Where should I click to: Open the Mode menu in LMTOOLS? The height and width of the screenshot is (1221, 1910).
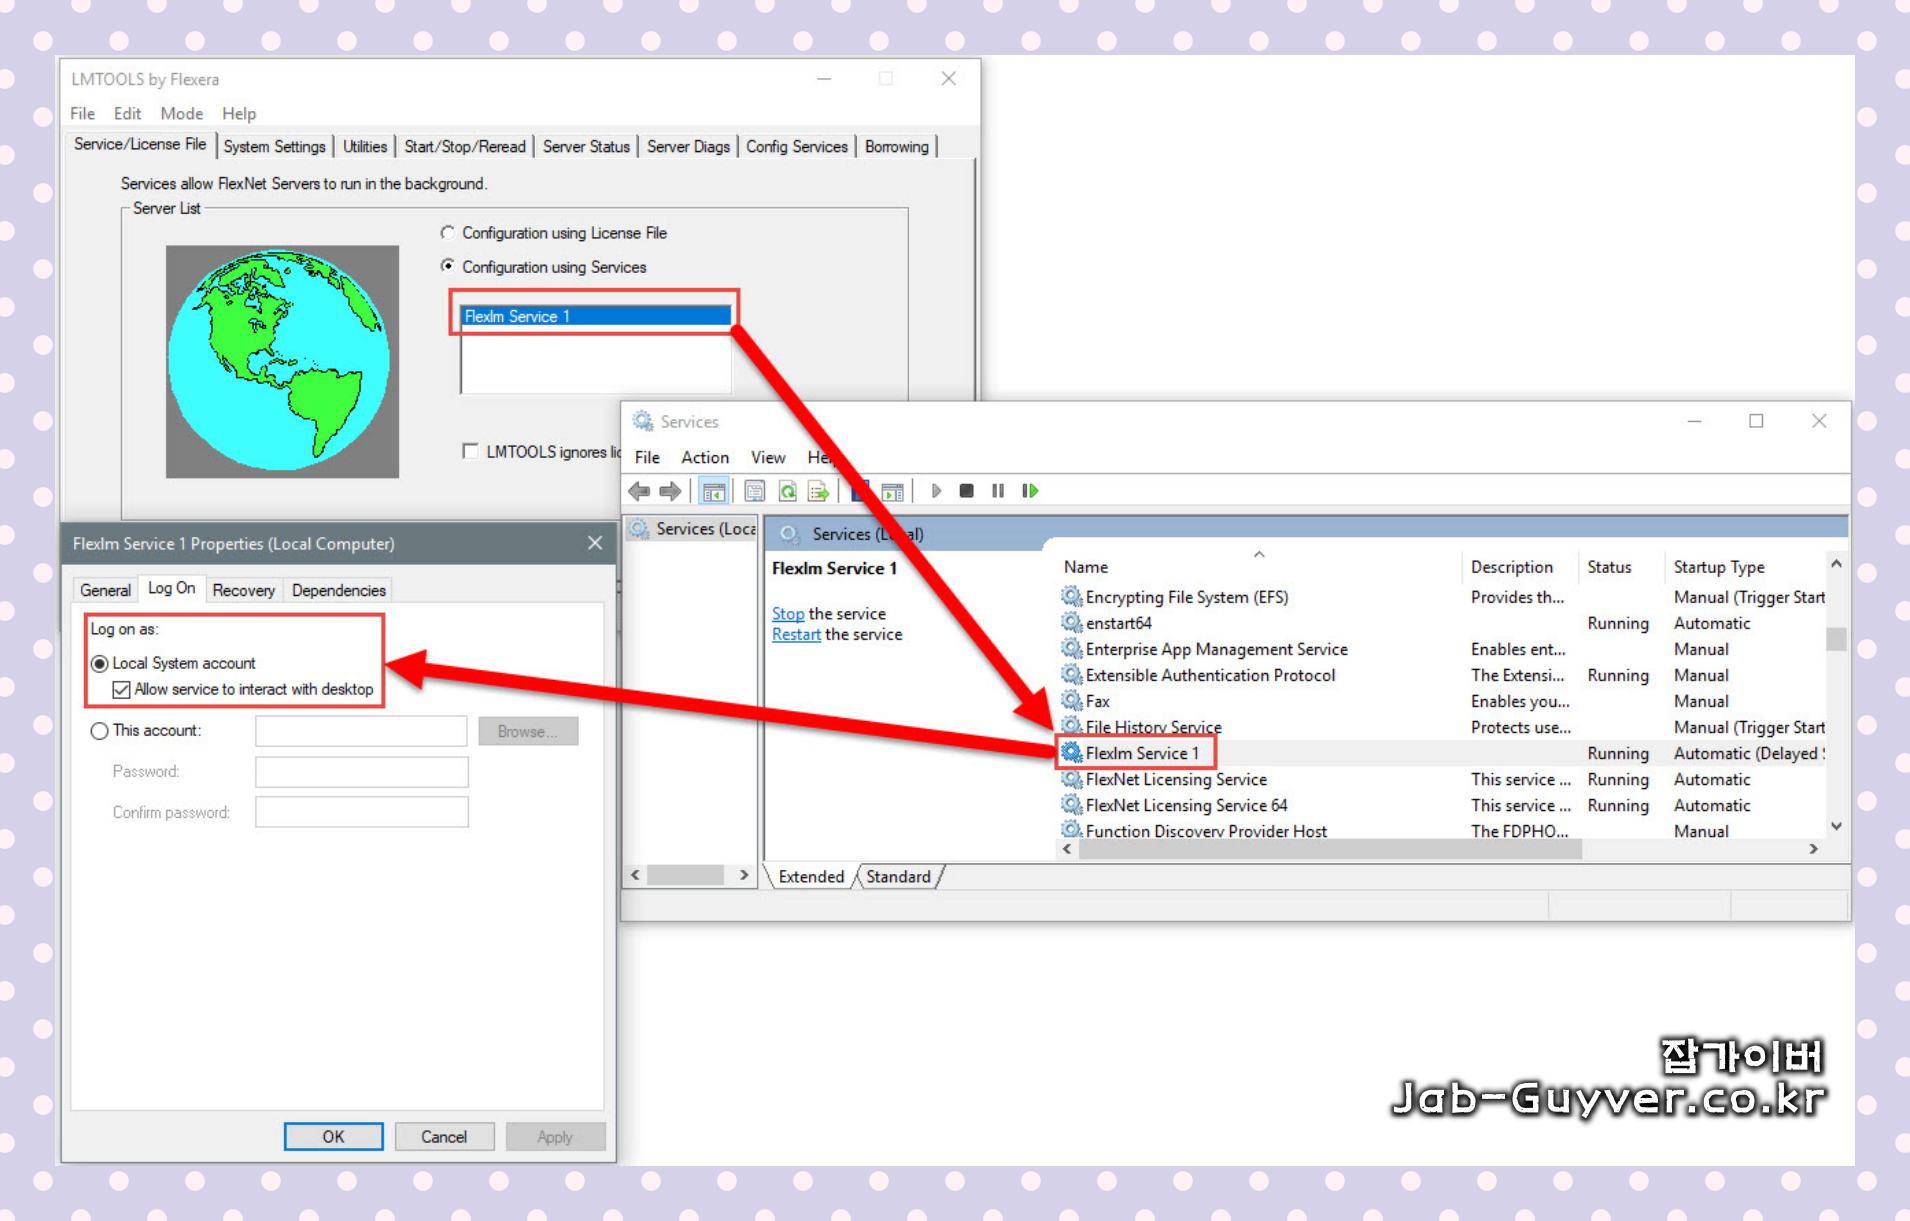point(182,114)
